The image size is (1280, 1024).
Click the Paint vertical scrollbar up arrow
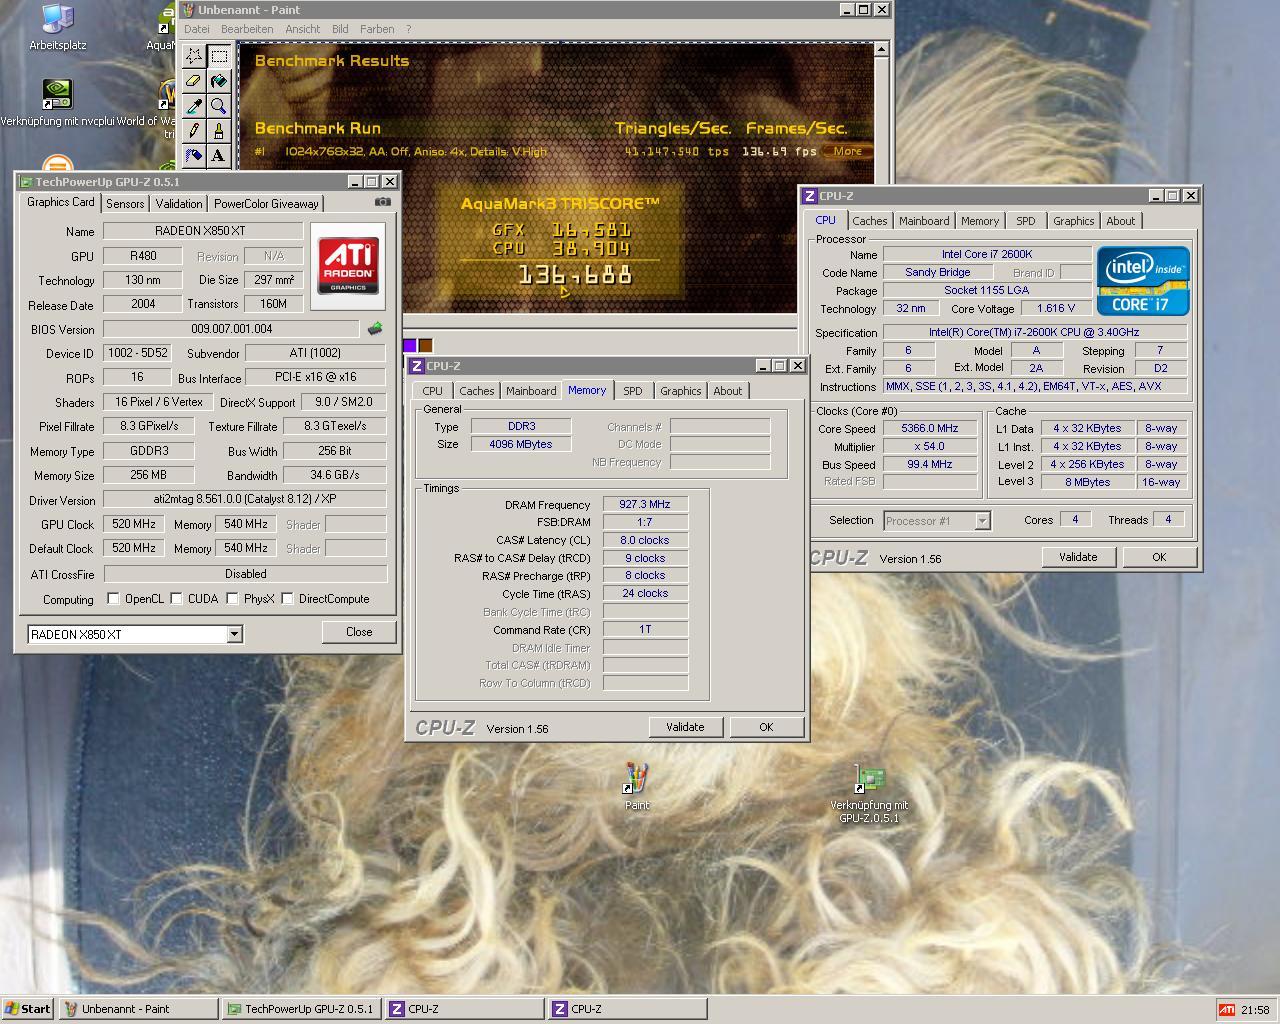pos(881,48)
